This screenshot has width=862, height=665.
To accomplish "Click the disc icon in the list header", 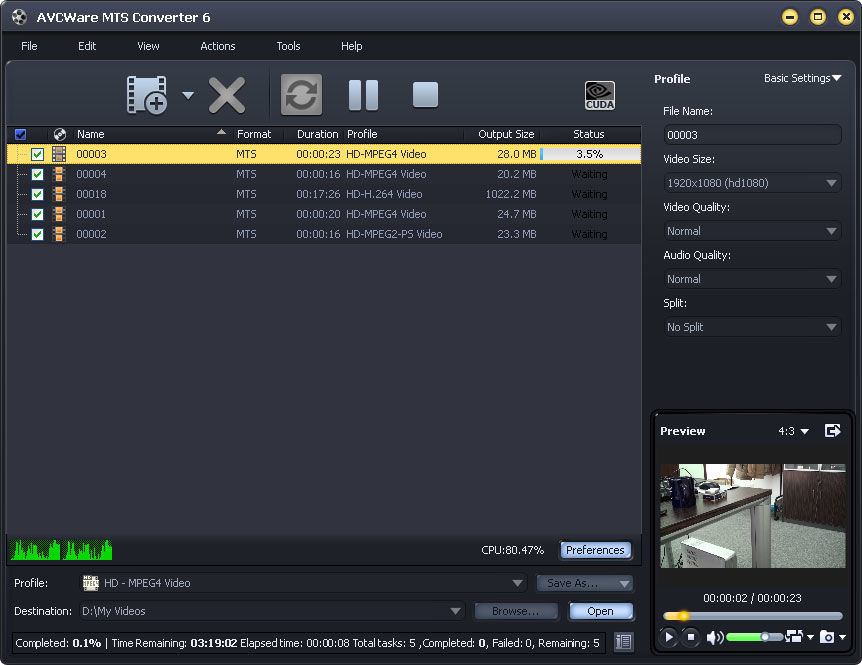I will tap(60, 134).
